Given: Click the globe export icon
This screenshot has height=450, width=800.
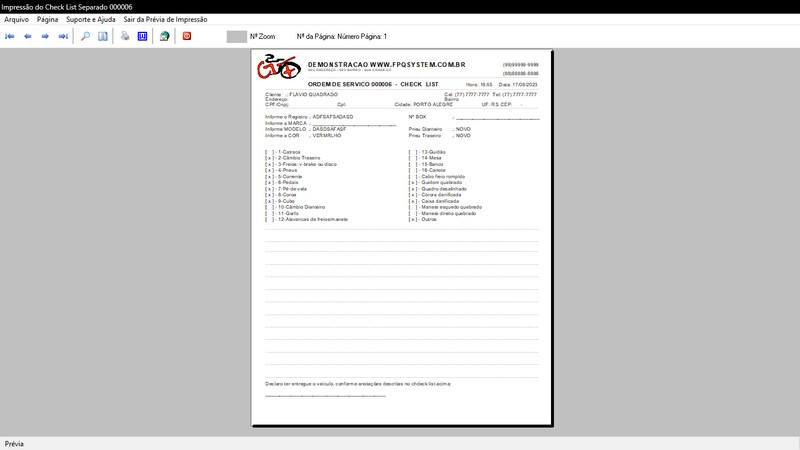Looking at the screenshot, I should tap(164, 36).
